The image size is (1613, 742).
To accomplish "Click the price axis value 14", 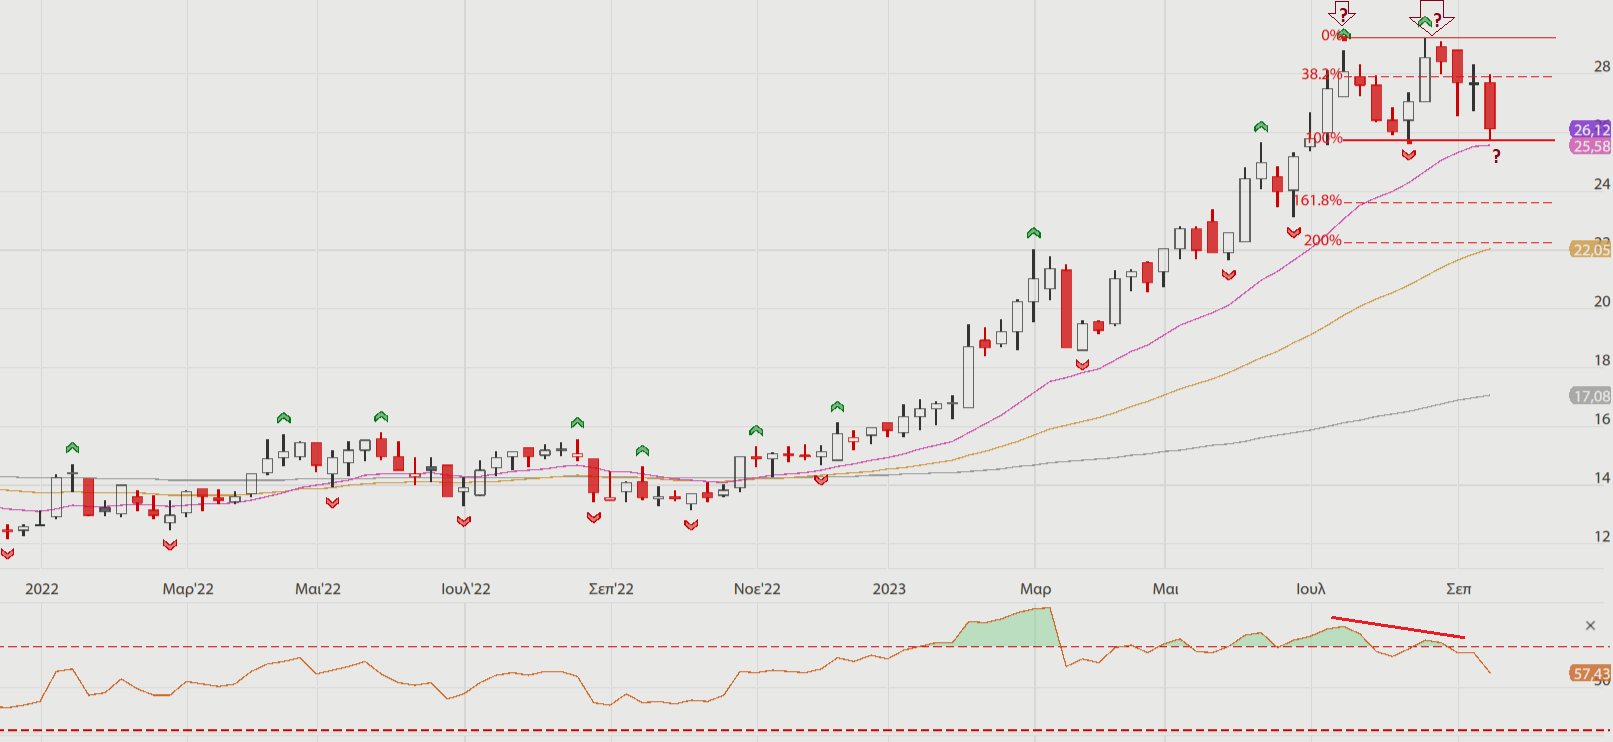I will click(1602, 477).
